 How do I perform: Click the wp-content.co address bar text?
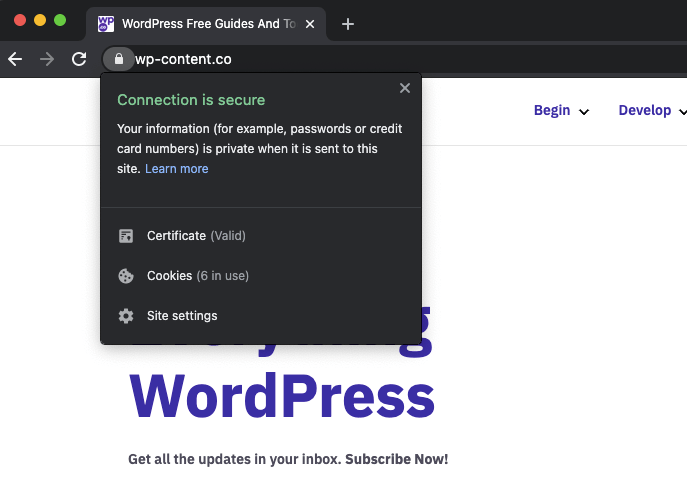tap(183, 59)
